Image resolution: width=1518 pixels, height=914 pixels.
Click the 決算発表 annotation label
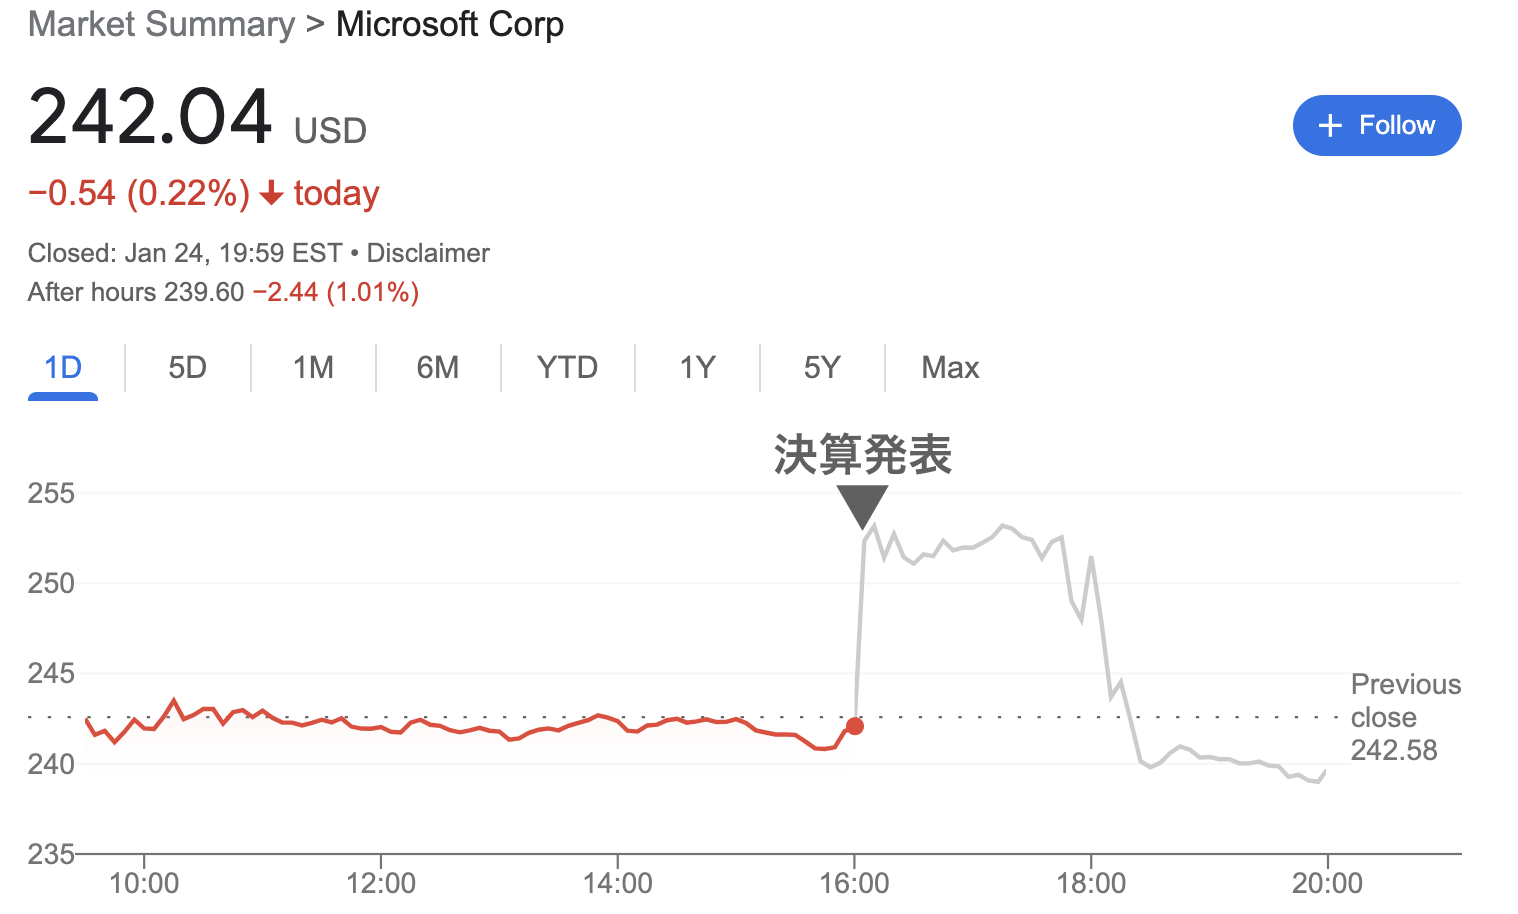point(862,455)
